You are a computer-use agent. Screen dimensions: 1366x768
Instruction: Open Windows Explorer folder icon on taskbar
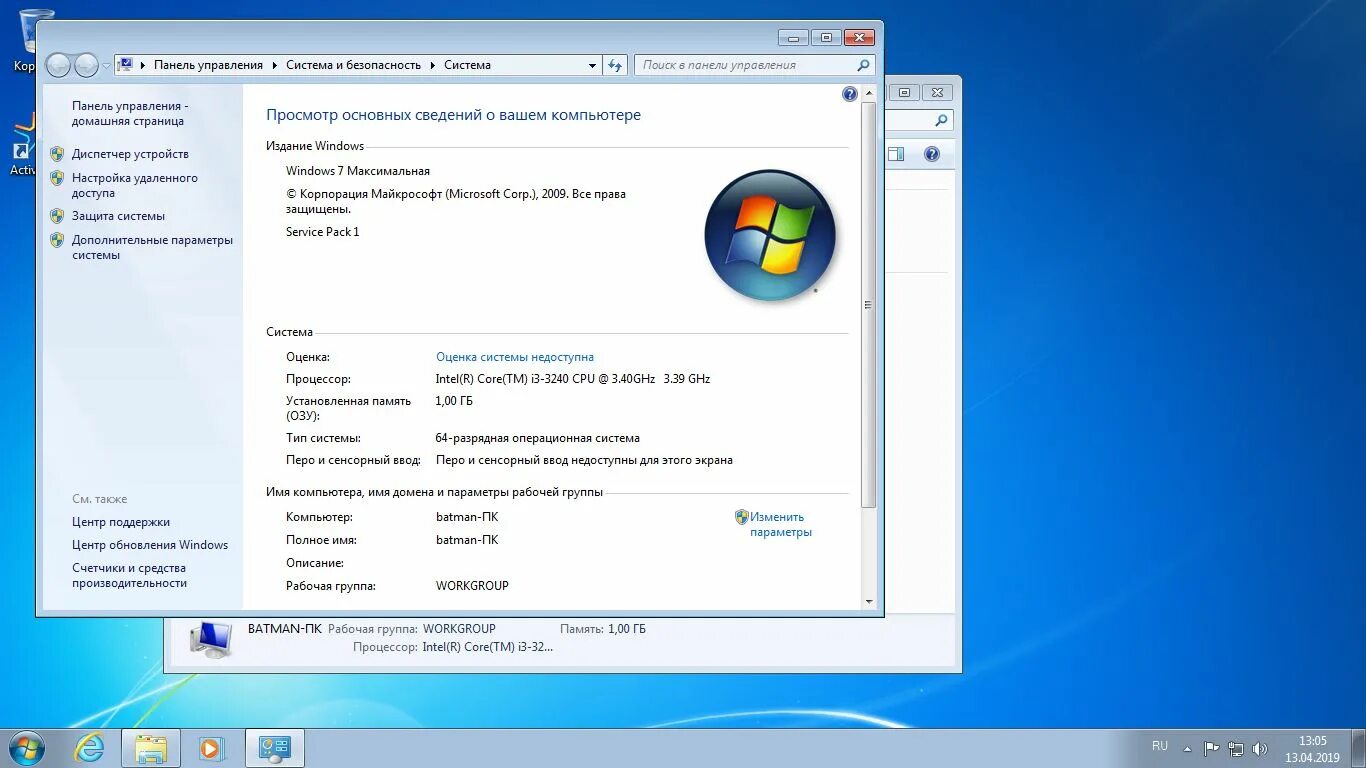point(151,748)
